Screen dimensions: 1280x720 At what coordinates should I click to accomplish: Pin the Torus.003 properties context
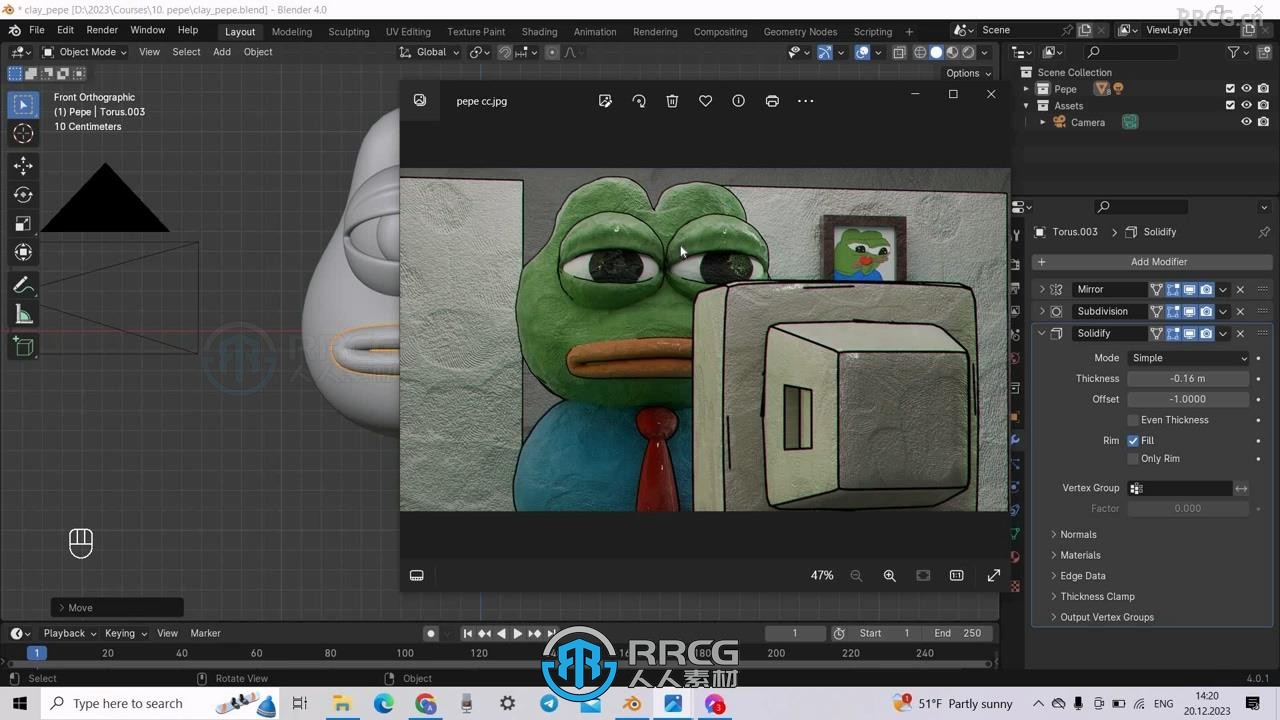click(x=1264, y=232)
